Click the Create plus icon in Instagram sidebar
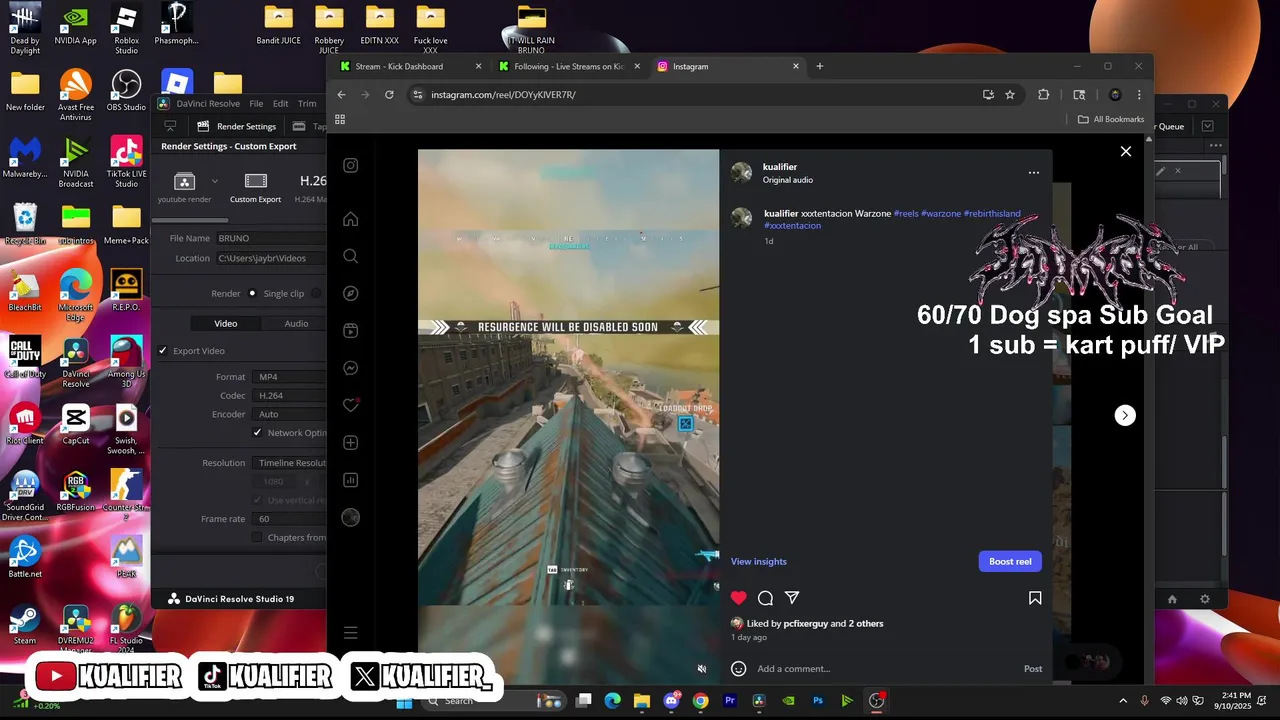The height and width of the screenshot is (720, 1280). point(350,442)
